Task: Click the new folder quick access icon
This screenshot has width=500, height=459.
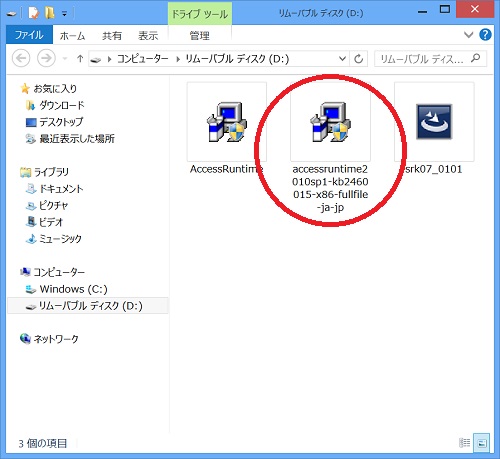Action: point(50,13)
